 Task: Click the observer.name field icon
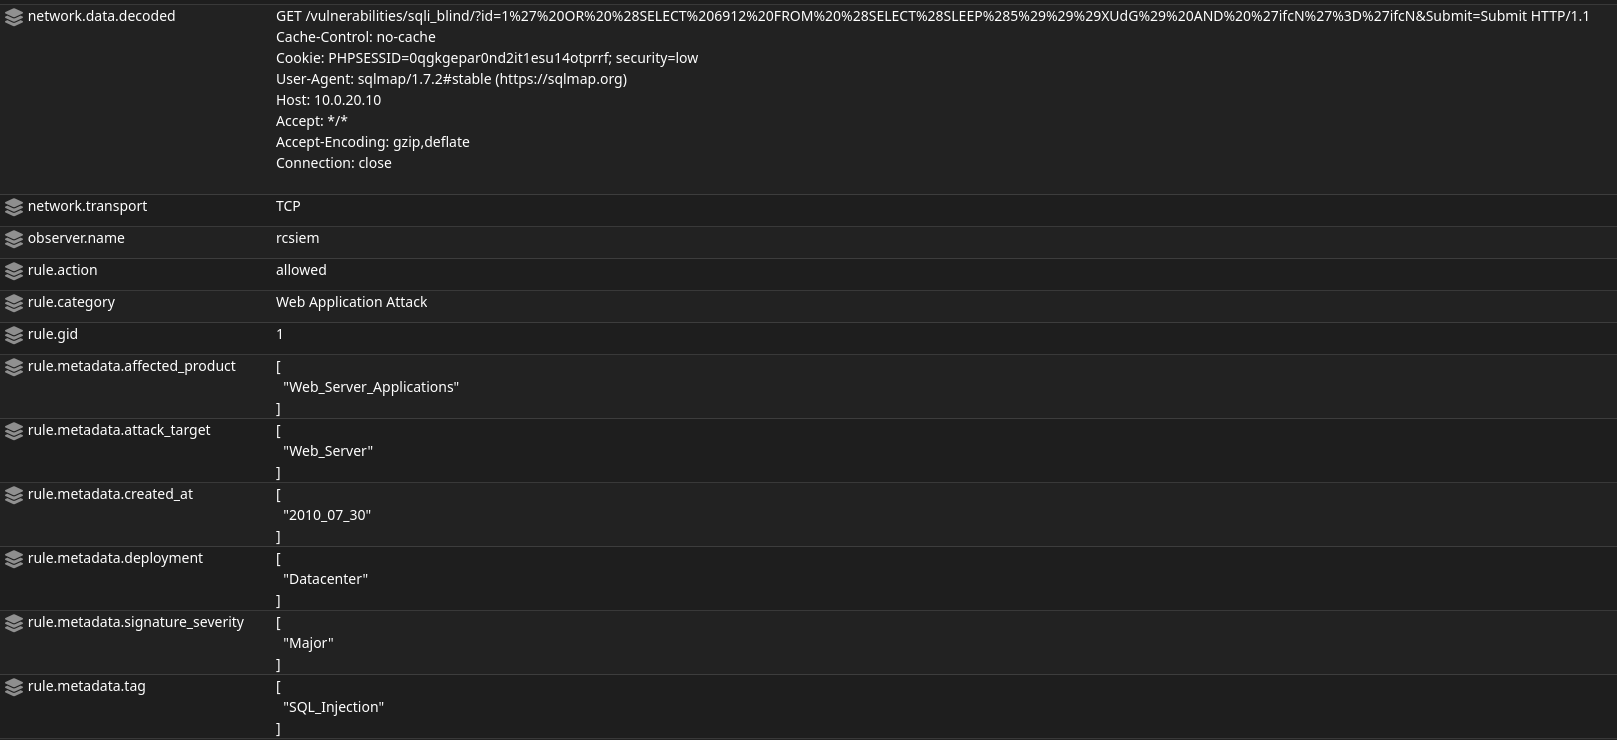click(x=14, y=239)
